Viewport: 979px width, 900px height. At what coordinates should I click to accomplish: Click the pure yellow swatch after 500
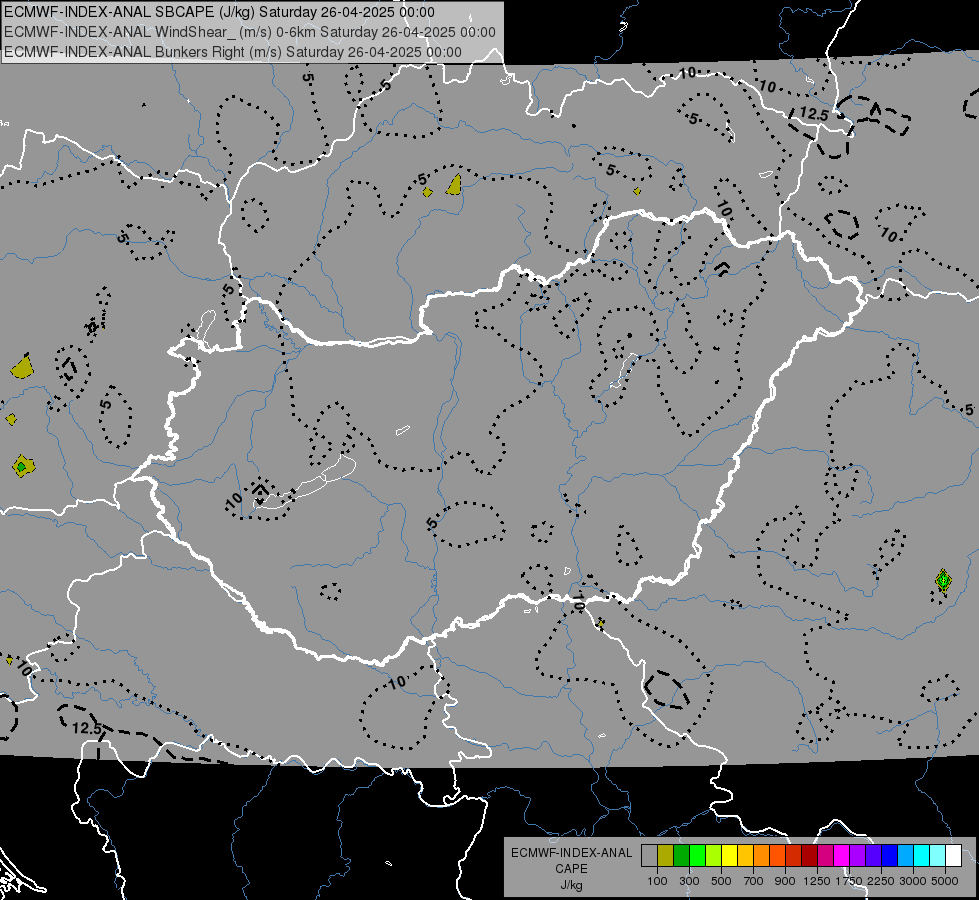click(x=729, y=856)
